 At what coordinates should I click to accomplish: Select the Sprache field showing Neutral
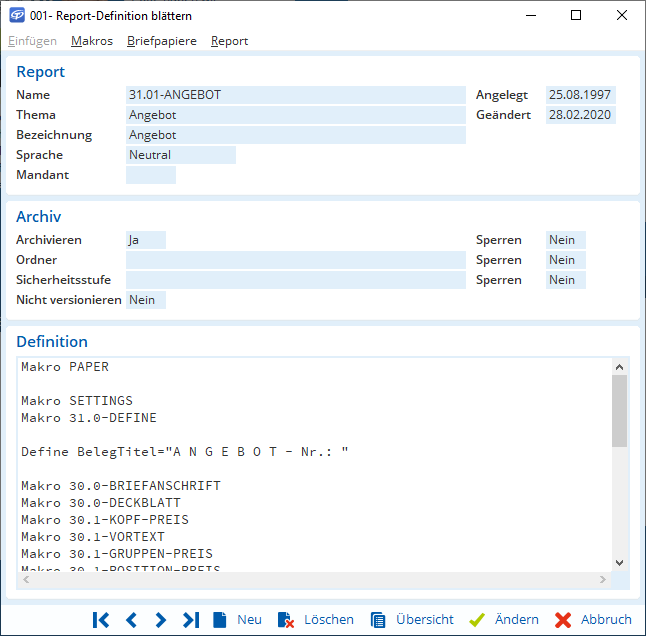point(181,155)
